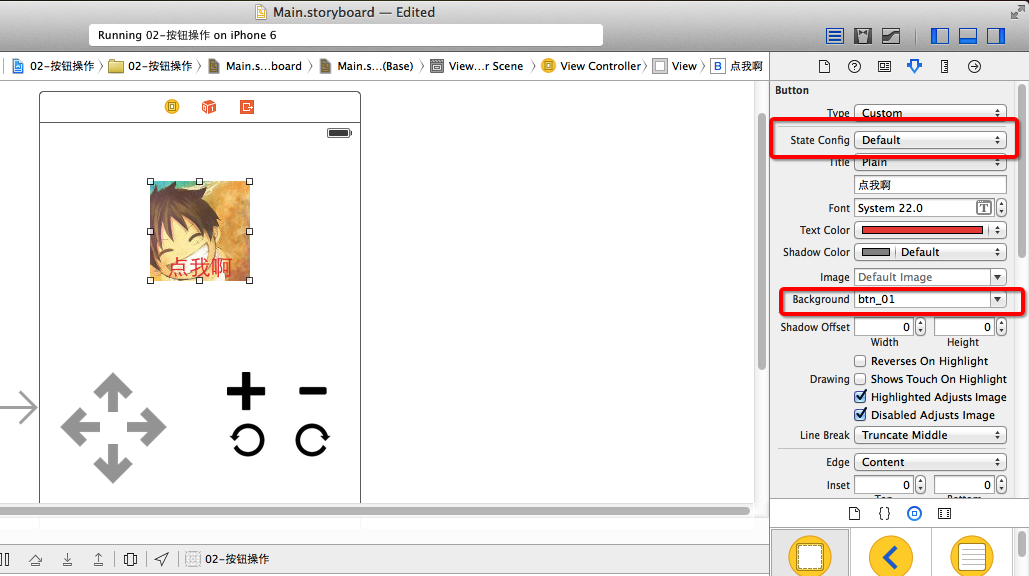This screenshot has height=576, width=1029.
Task: Open the Text Color dropdown arrows
Action: (998, 230)
